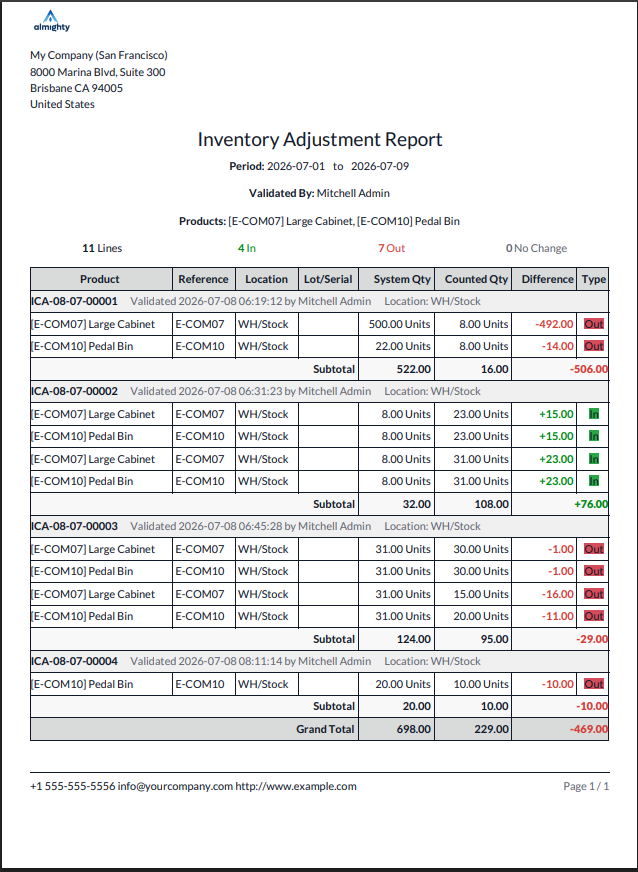
Task: Click the subtotal system quantity 32.00
Action: click(x=417, y=504)
